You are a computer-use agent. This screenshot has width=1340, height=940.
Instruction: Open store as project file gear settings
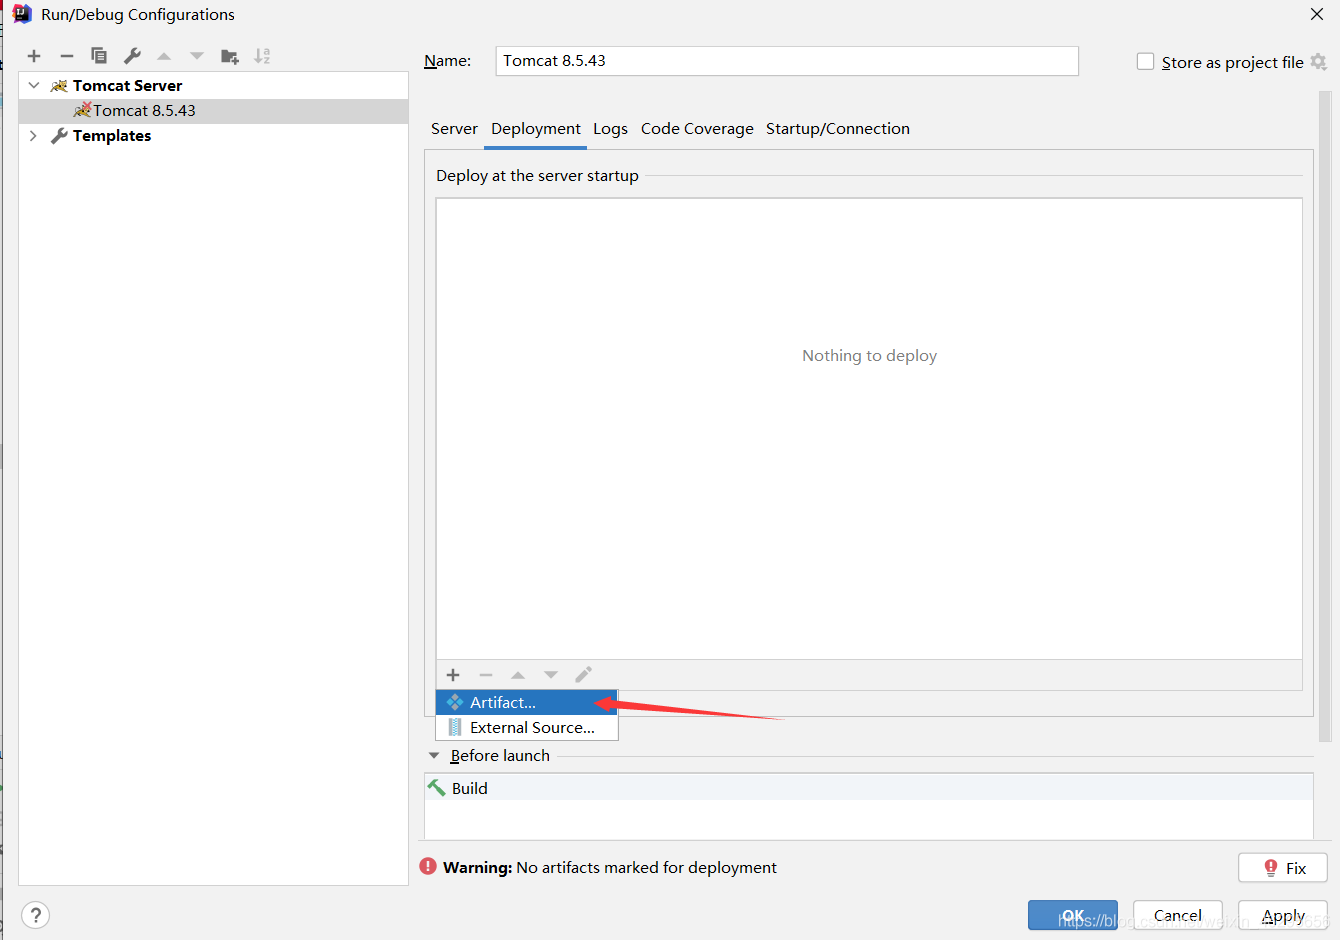point(1319,62)
